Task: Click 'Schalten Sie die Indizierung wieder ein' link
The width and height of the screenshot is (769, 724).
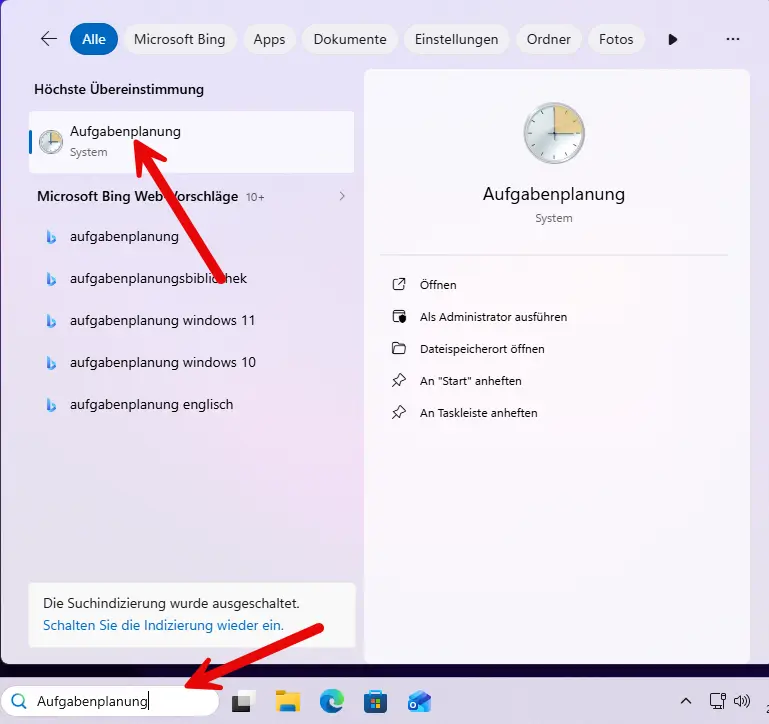Action: click(x=163, y=625)
